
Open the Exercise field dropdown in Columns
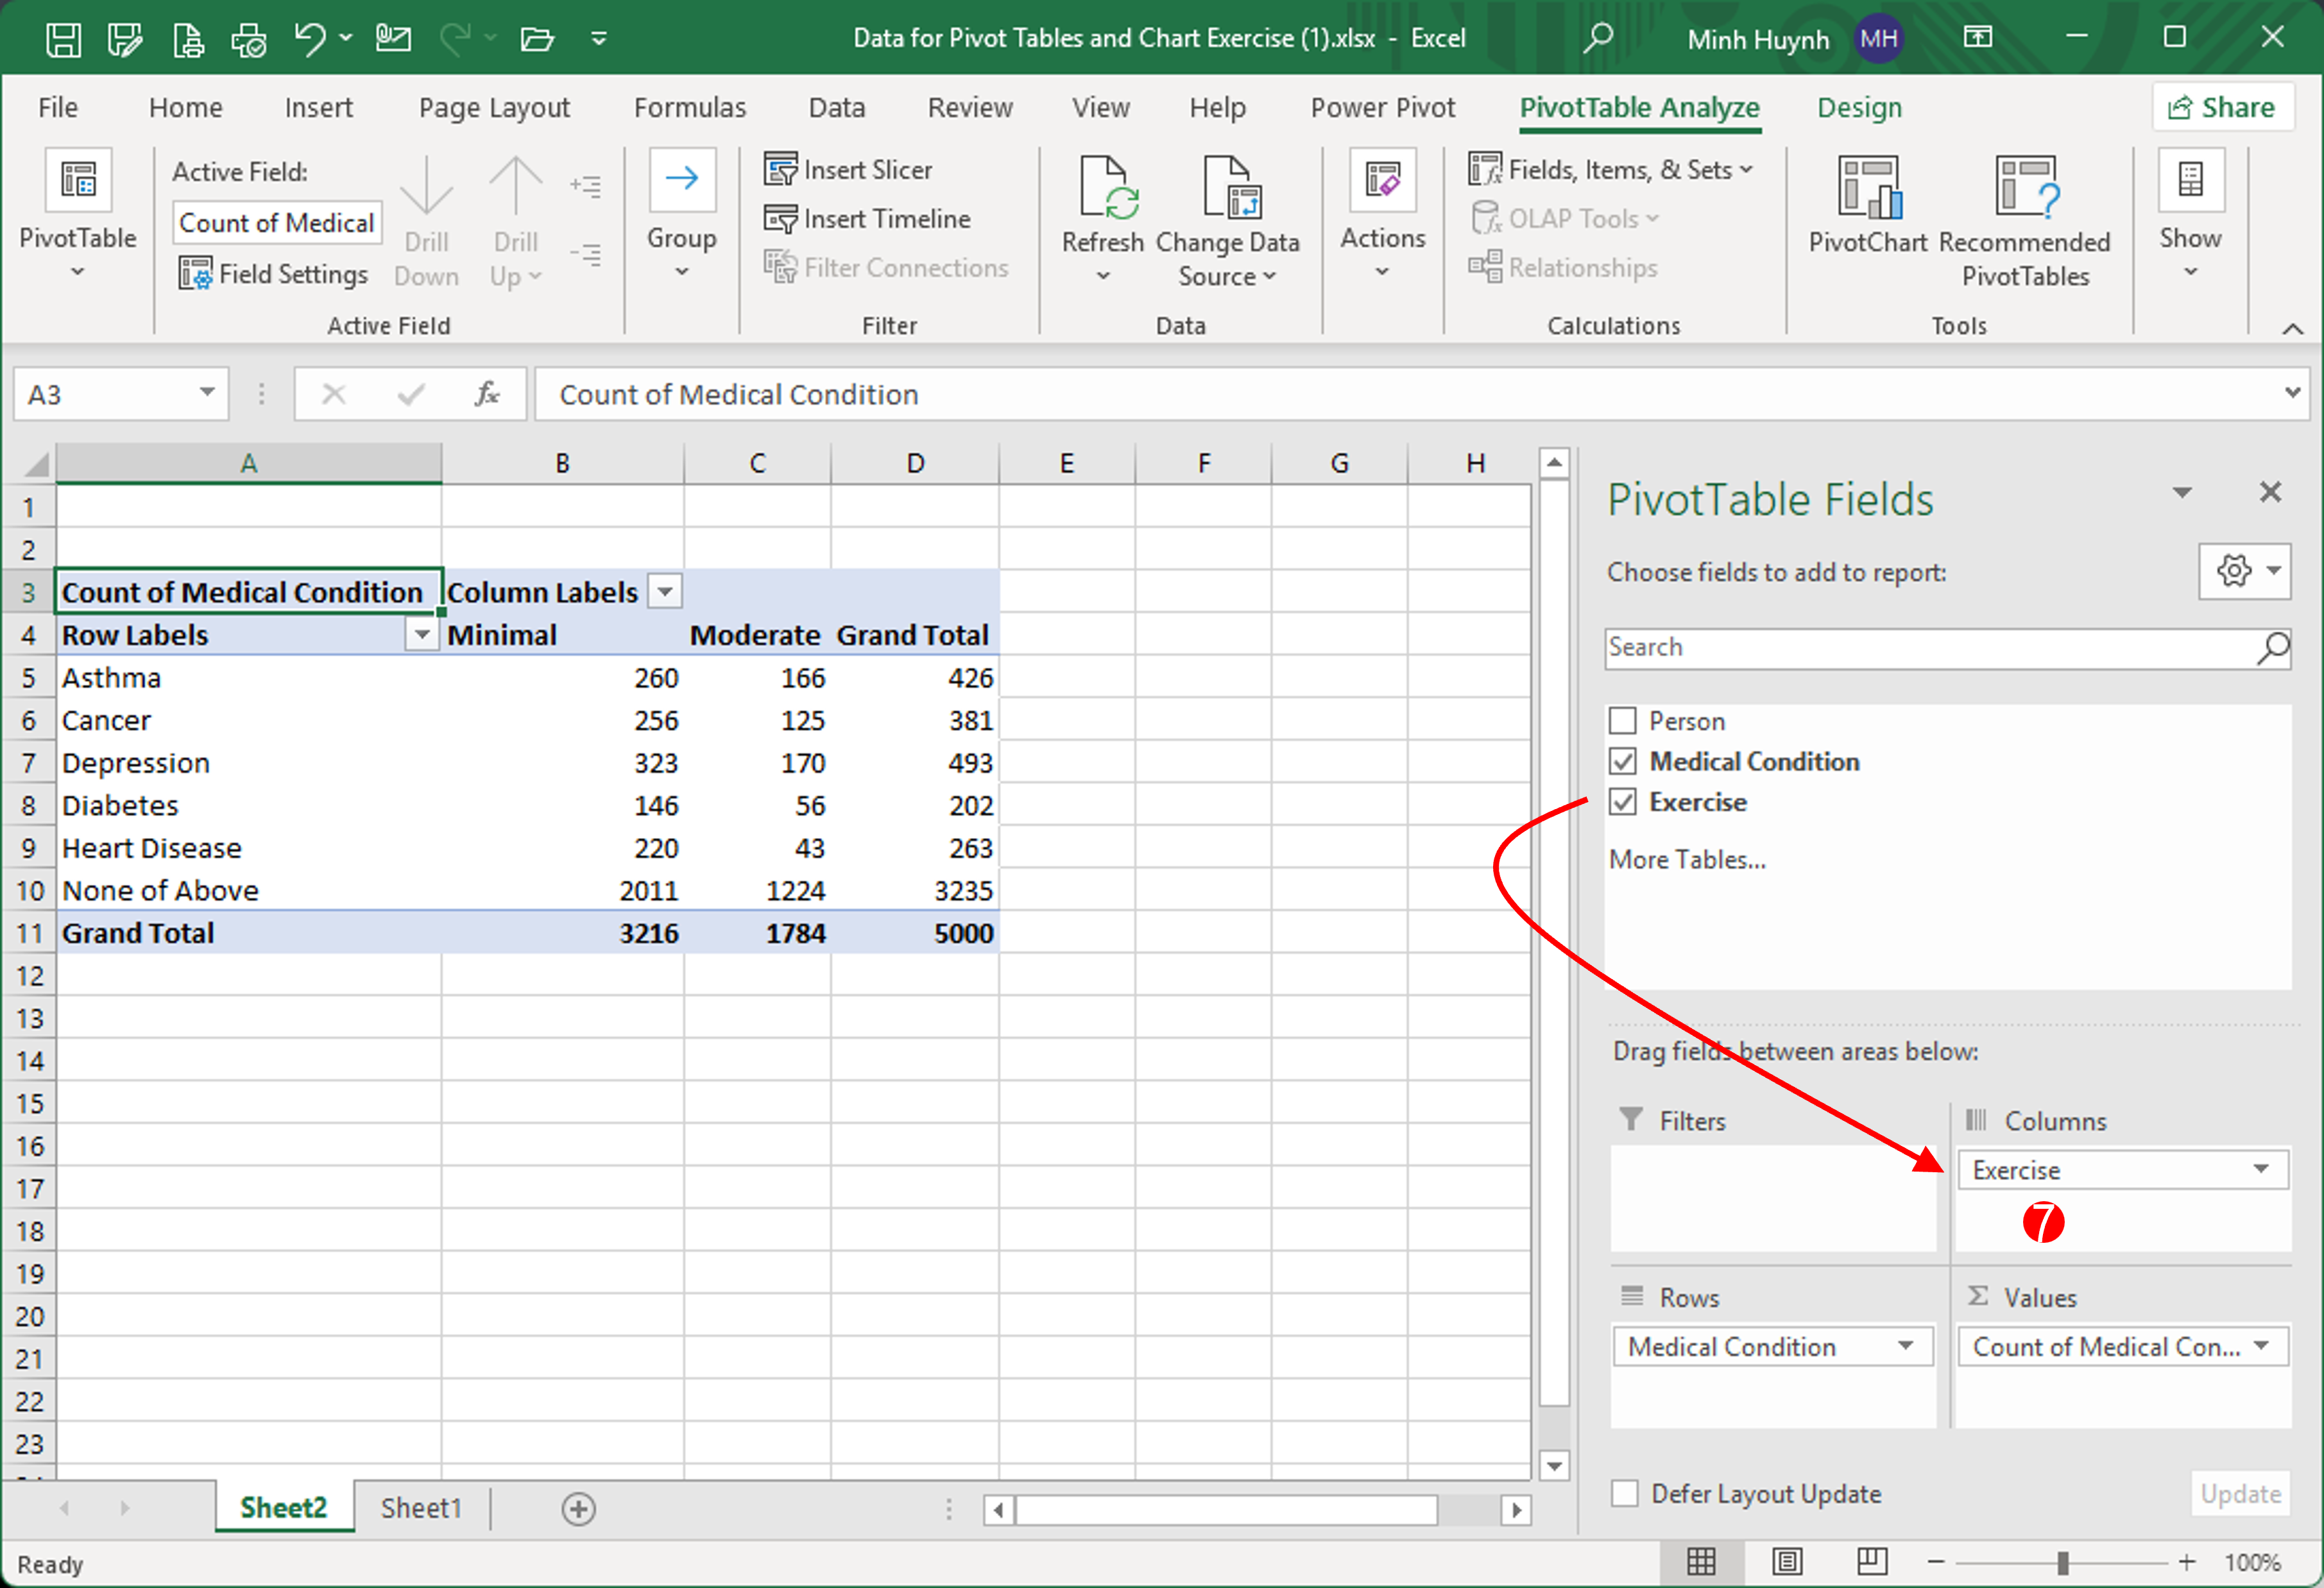[2261, 1170]
